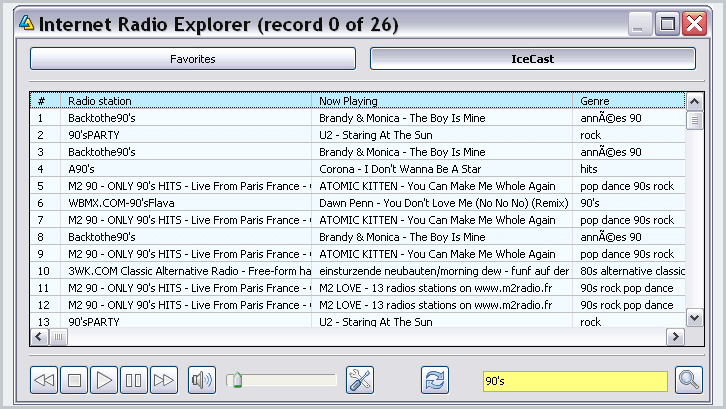Sort by the # column header
Image resolution: width=726 pixels, height=409 pixels.
(45, 101)
